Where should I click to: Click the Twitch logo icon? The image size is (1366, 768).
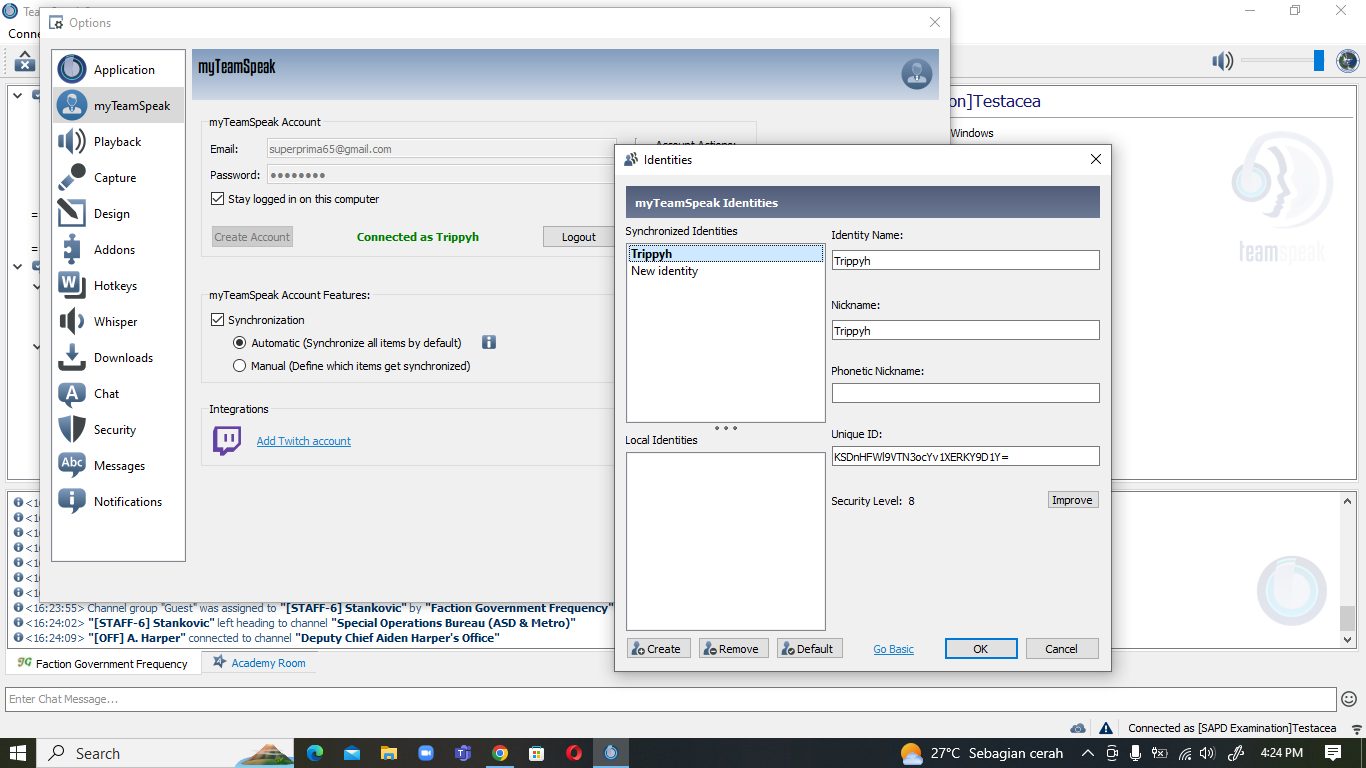(227, 440)
